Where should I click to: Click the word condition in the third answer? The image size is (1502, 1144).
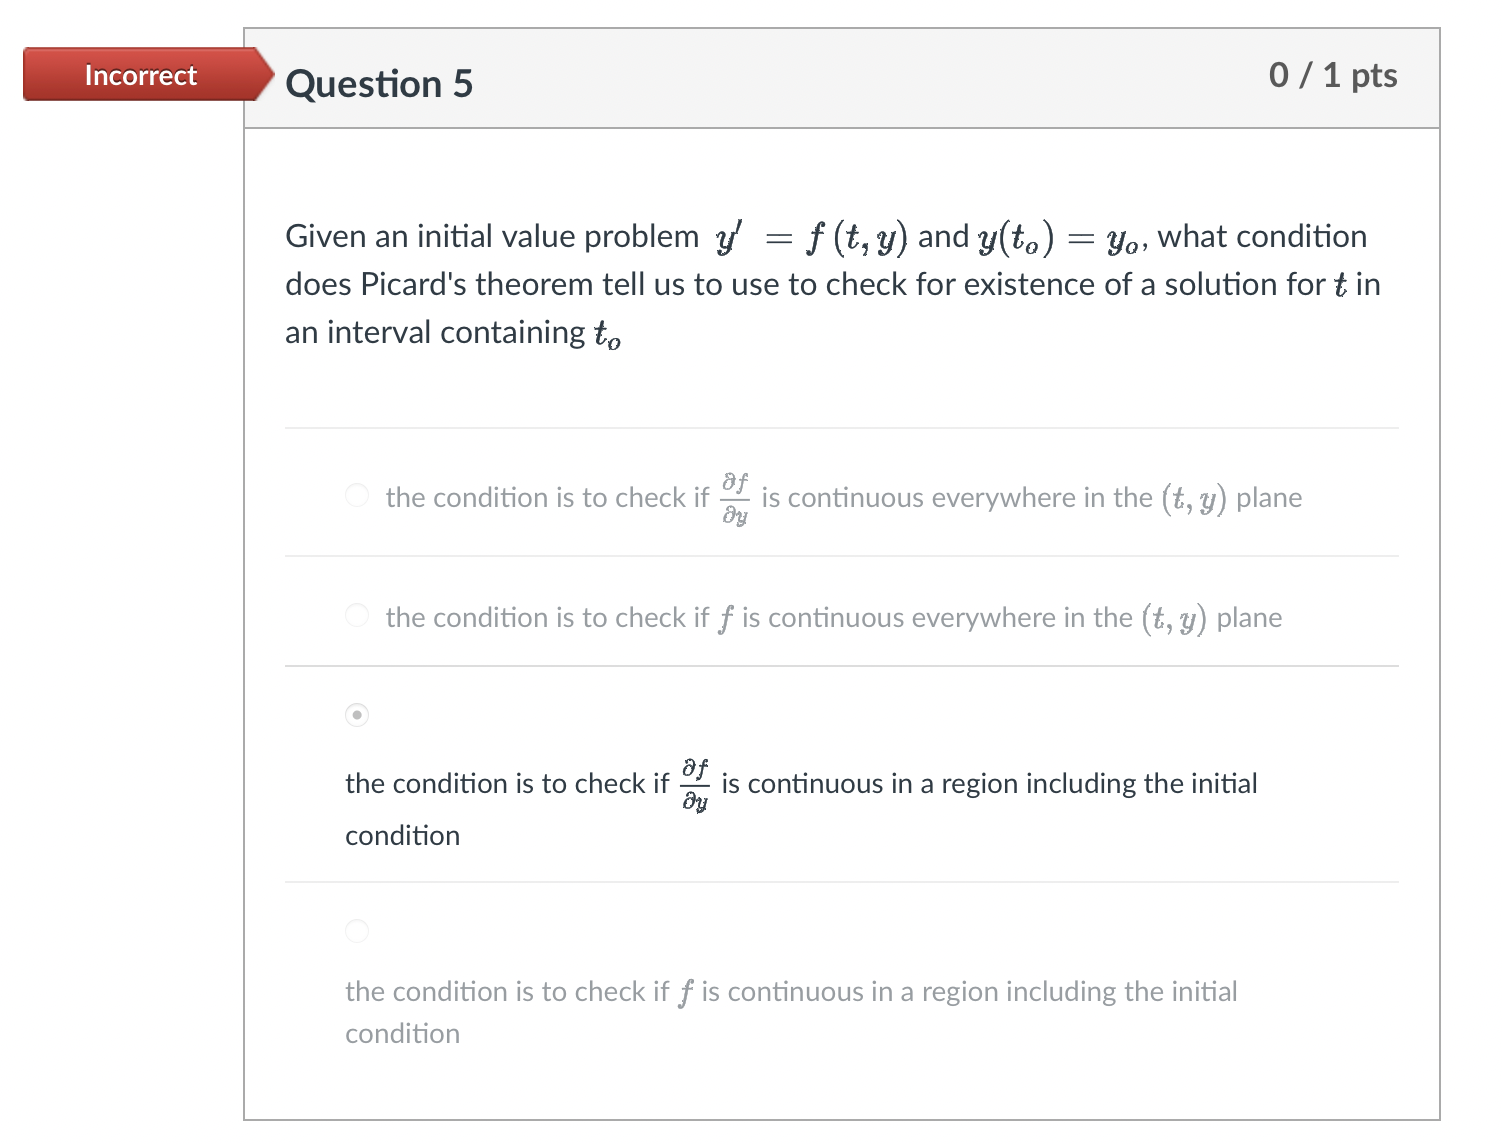401,835
